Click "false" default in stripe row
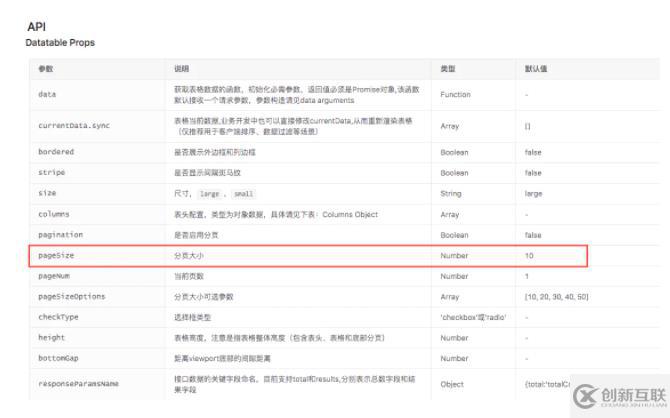Screen dimensions: 670x418 (533, 173)
